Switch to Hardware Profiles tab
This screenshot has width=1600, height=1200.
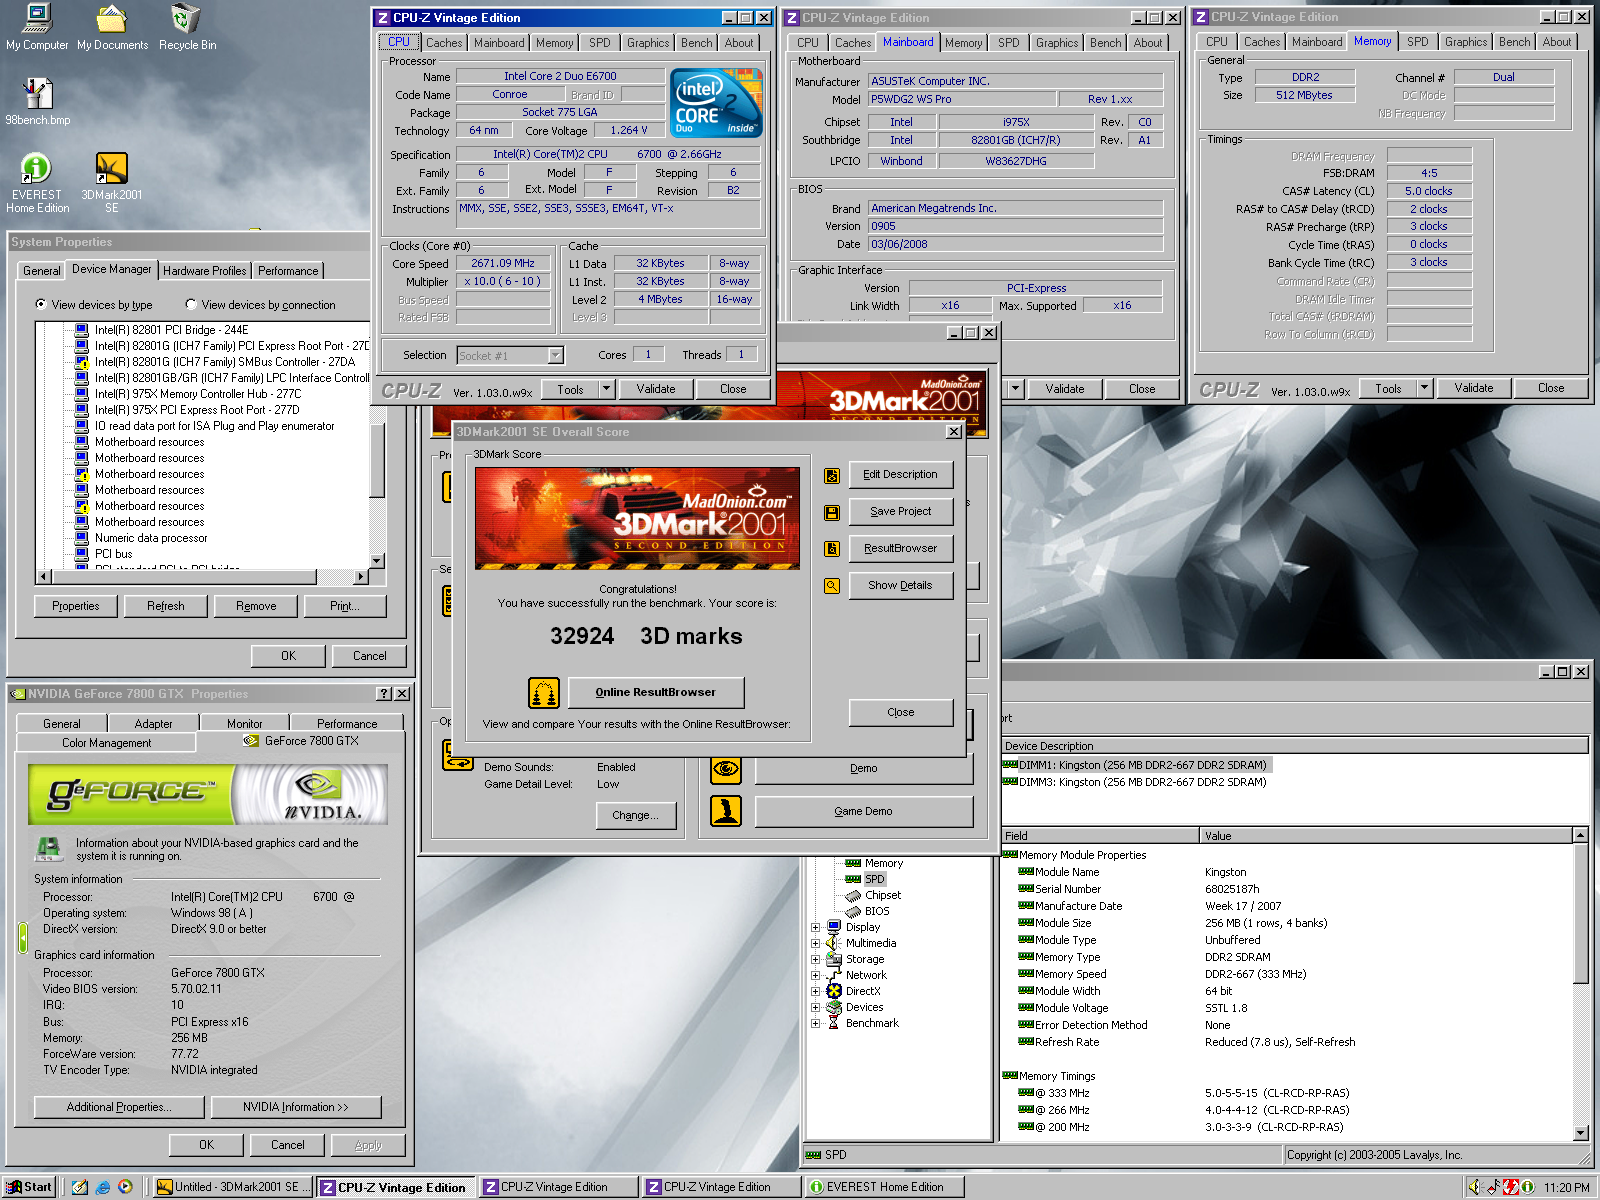coord(204,271)
